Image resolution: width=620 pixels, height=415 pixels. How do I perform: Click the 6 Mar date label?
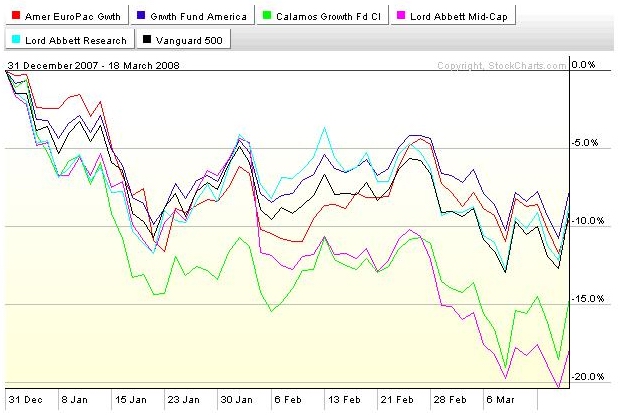pos(500,400)
